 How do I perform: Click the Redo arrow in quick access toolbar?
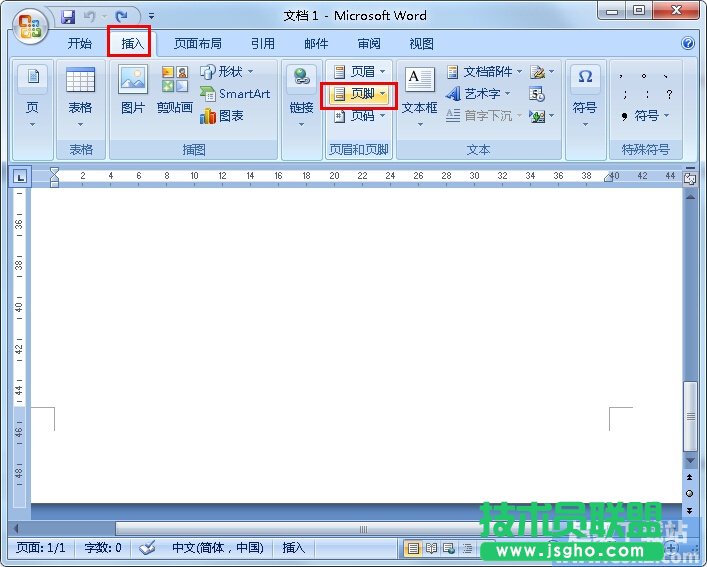point(121,17)
